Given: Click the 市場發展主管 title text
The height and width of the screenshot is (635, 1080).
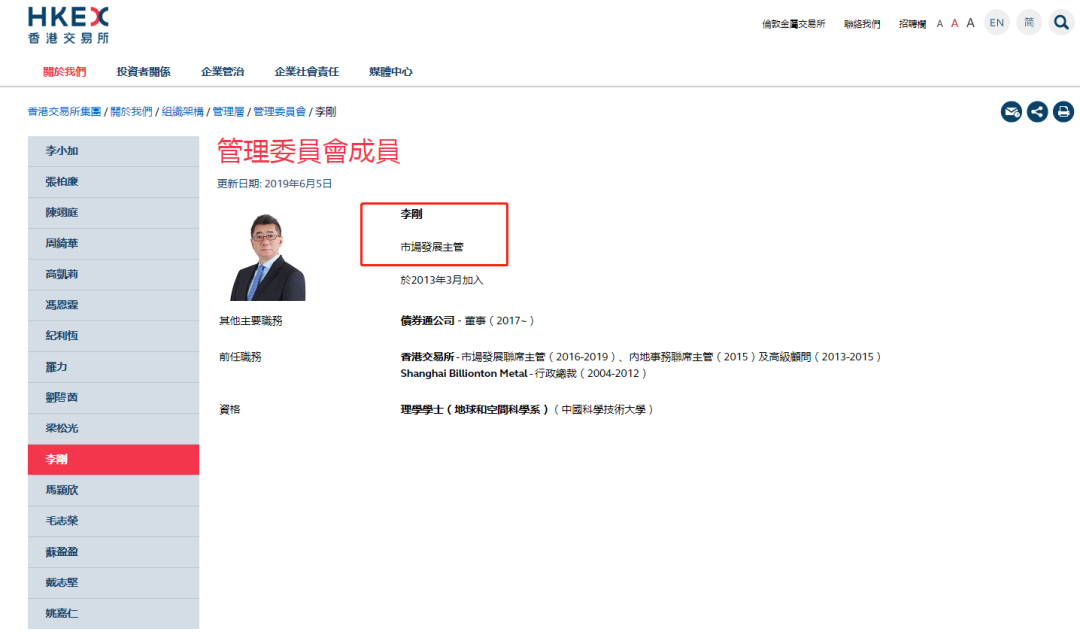Looking at the screenshot, I should click(x=432, y=247).
